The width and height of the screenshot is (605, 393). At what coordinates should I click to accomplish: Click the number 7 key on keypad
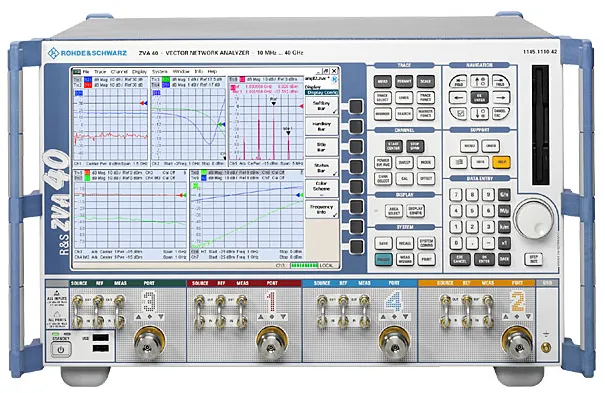(x=456, y=194)
